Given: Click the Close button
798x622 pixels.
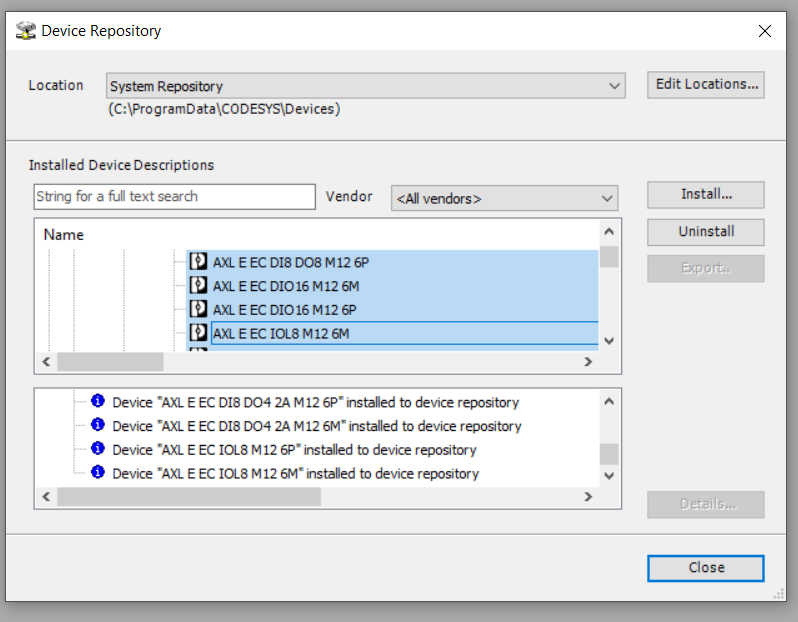Looking at the screenshot, I should 706,568.
